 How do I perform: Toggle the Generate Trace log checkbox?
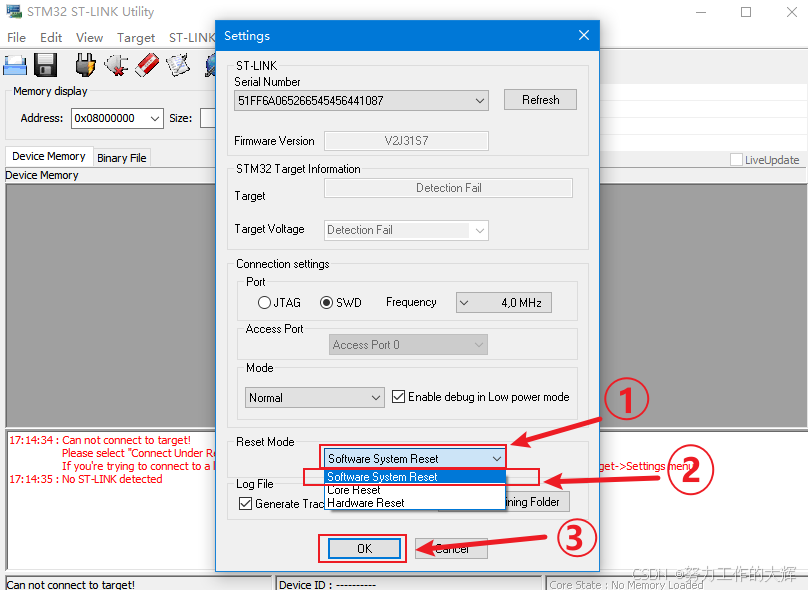[245, 503]
